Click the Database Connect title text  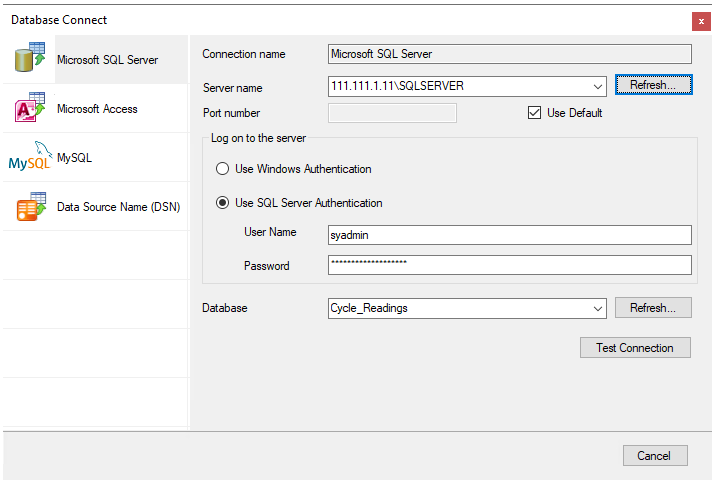pyautogui.click(x=59, y=20)
